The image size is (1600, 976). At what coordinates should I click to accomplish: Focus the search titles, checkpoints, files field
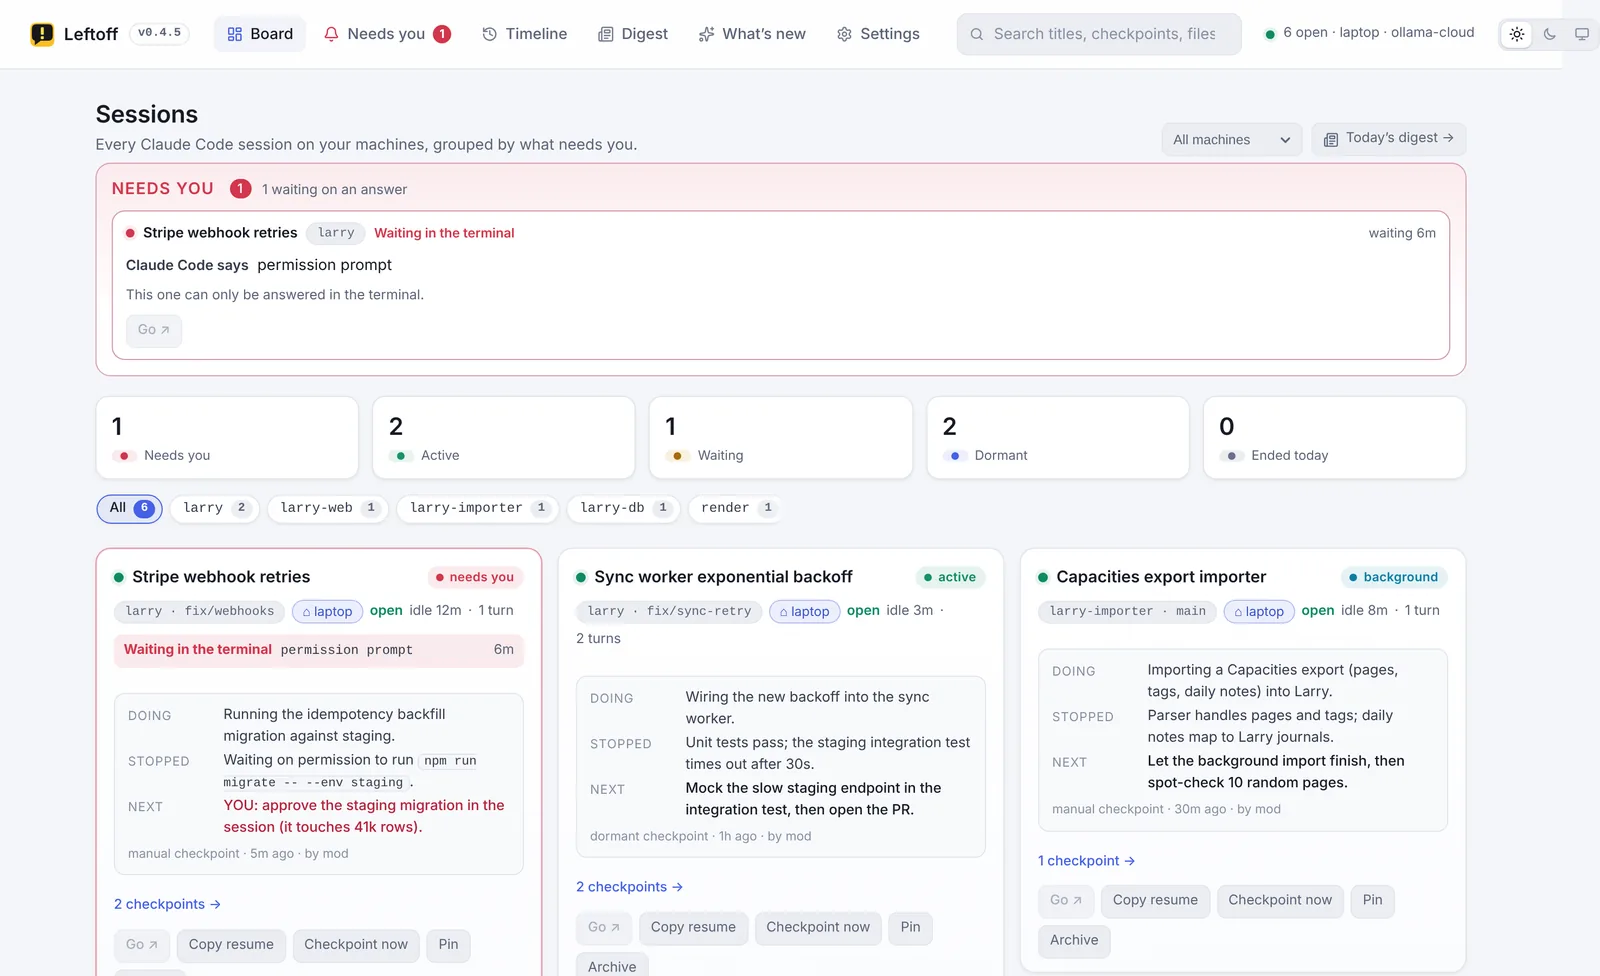[1099, 34]
